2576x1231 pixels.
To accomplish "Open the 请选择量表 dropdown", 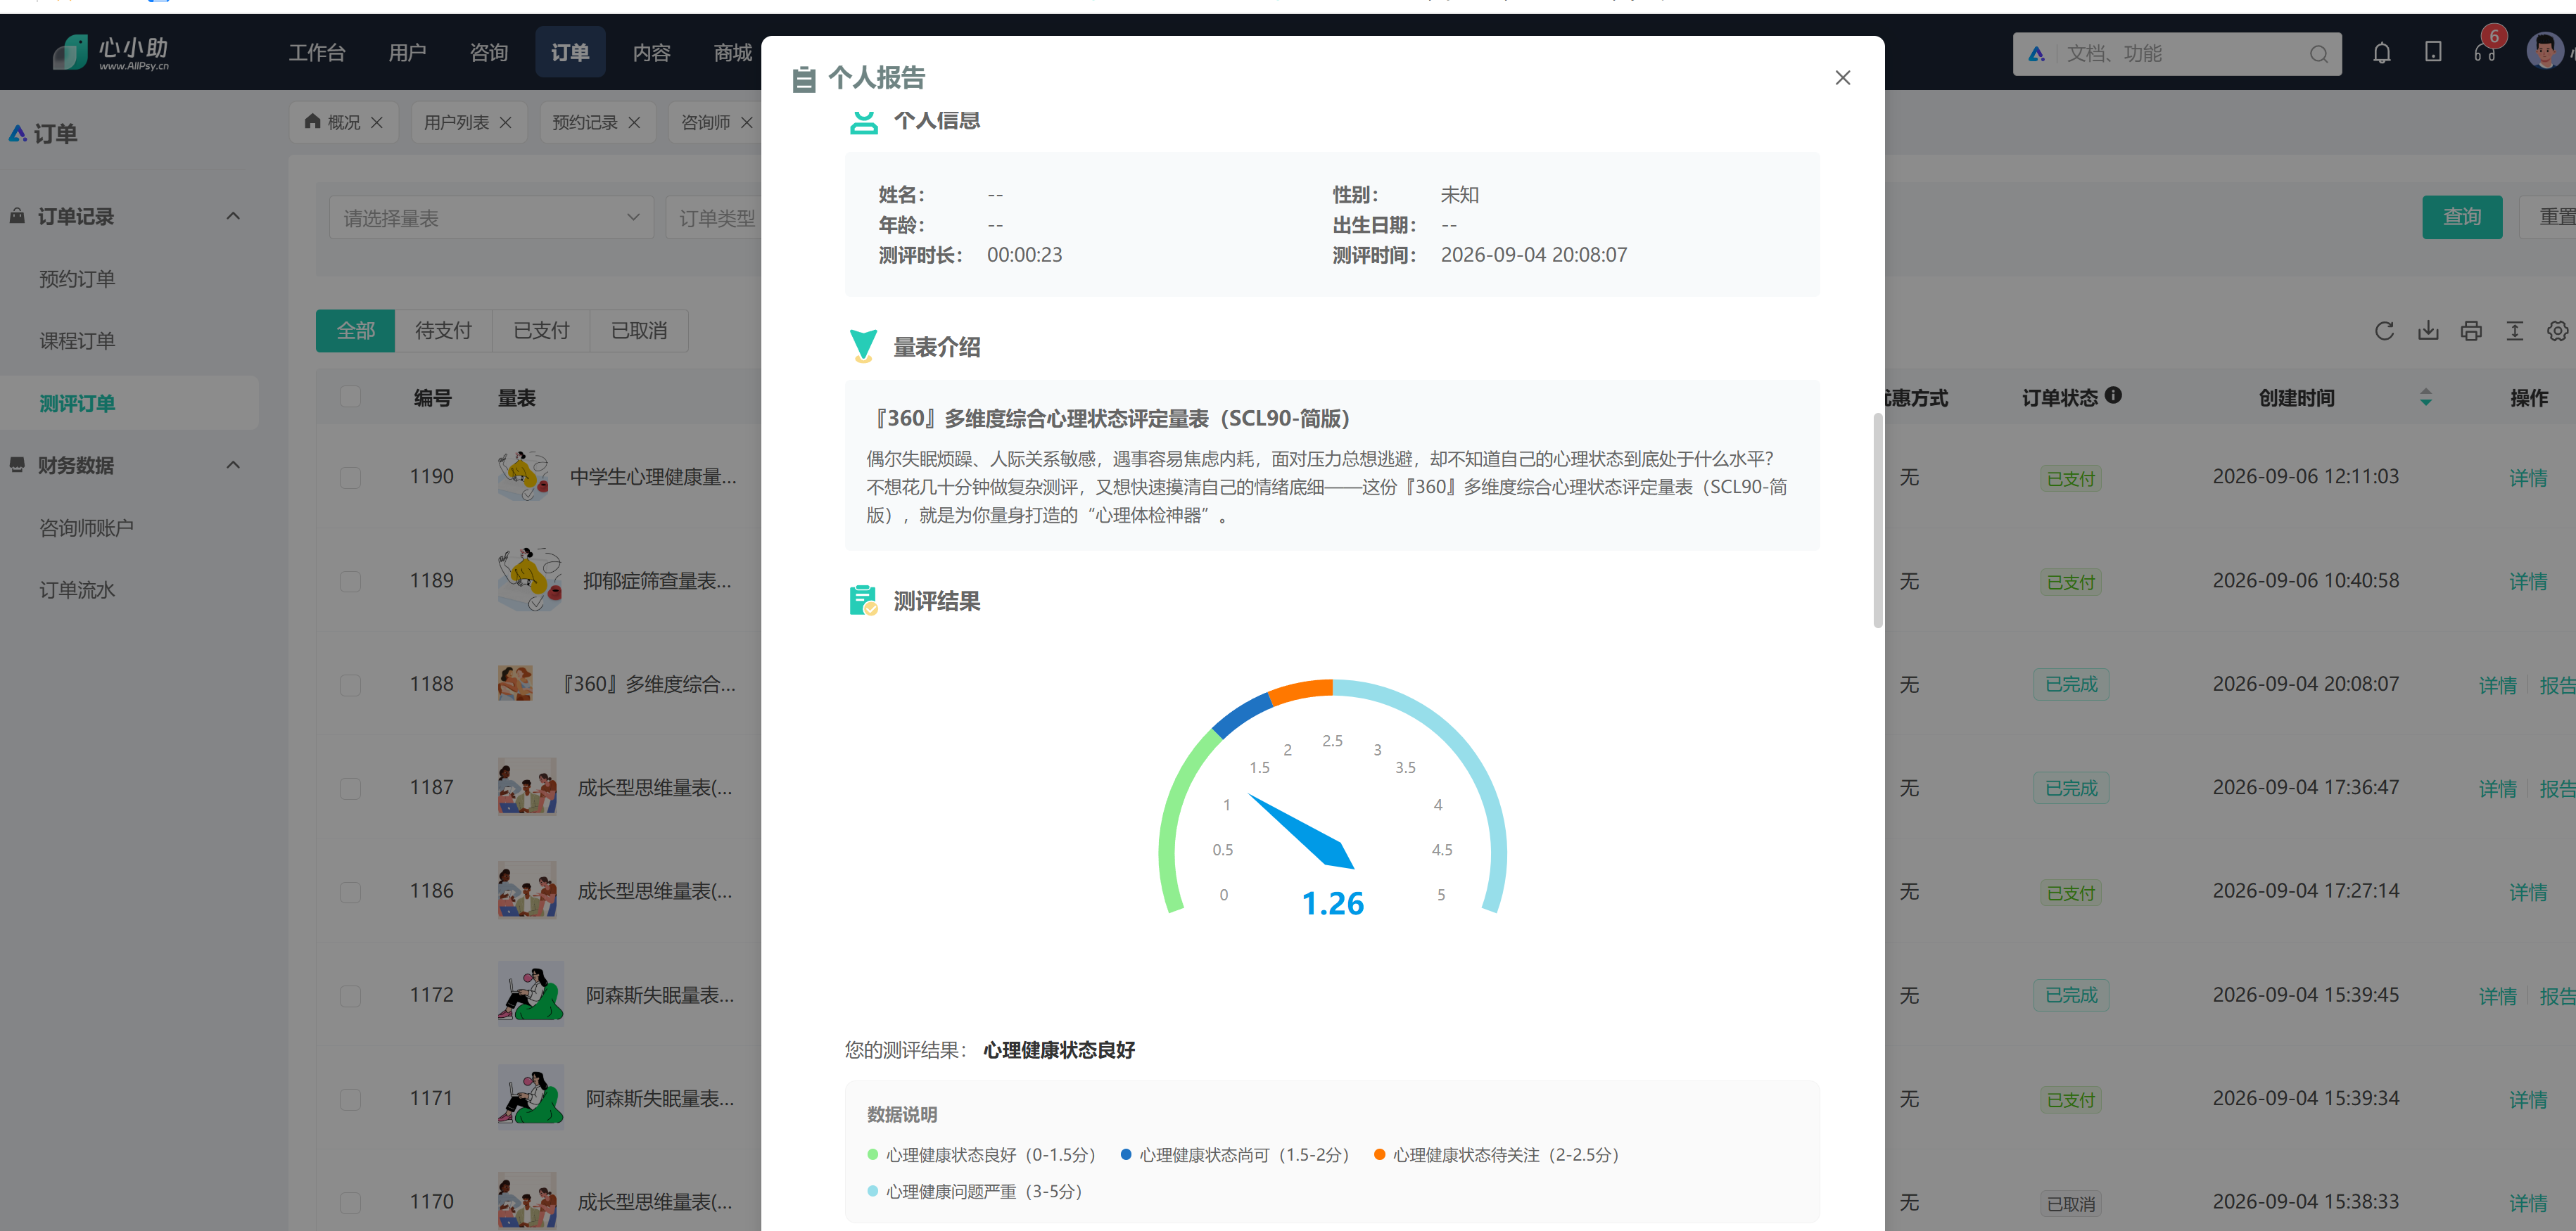I will (491, 218).
